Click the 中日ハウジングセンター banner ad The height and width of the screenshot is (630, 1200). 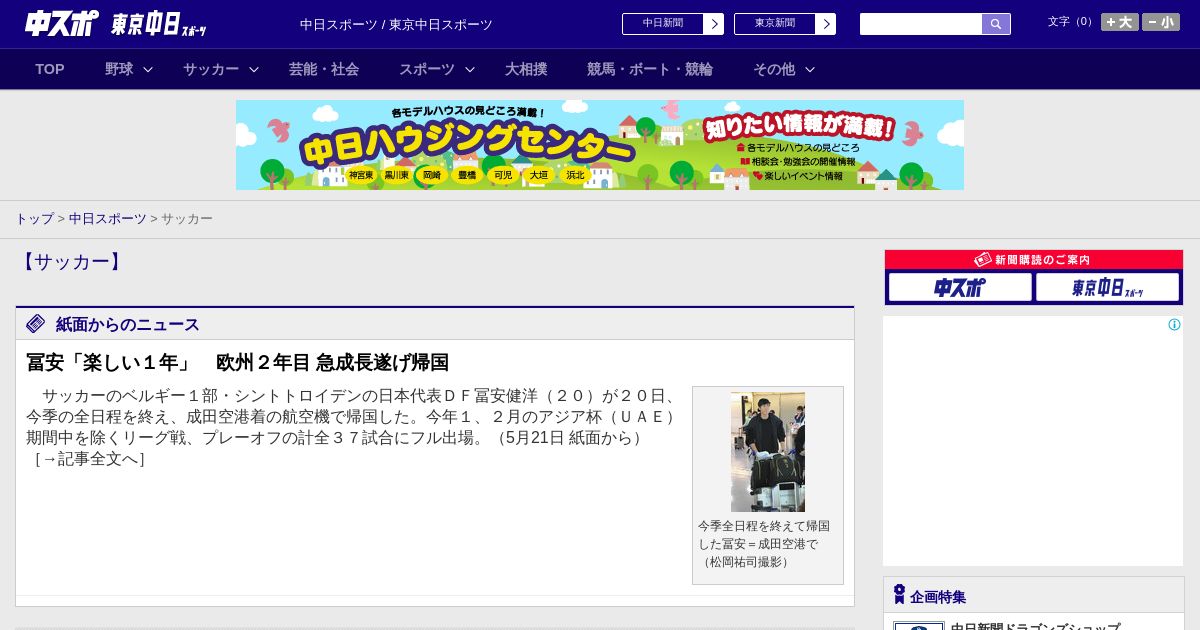(x=600, y=145)
